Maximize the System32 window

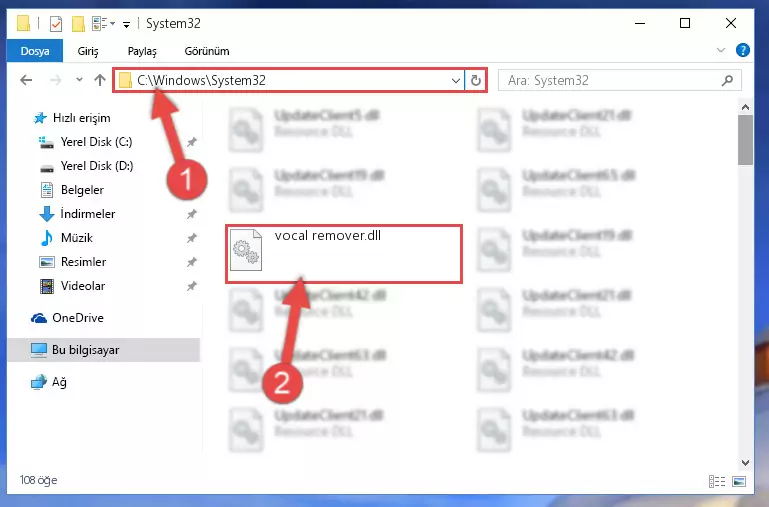click(685, 24)
